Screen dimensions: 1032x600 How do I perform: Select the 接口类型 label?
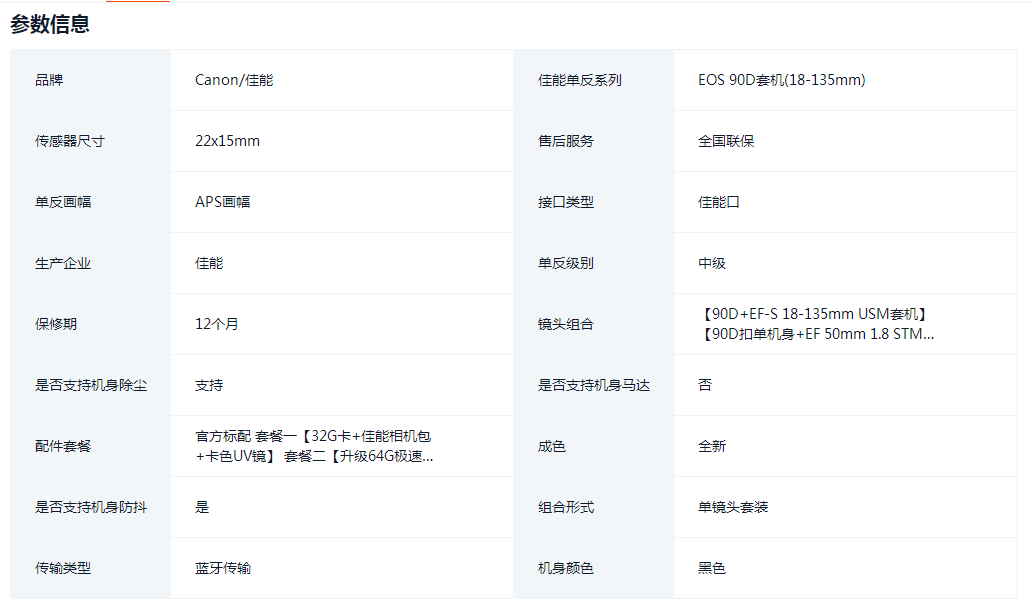pos(565,203)
